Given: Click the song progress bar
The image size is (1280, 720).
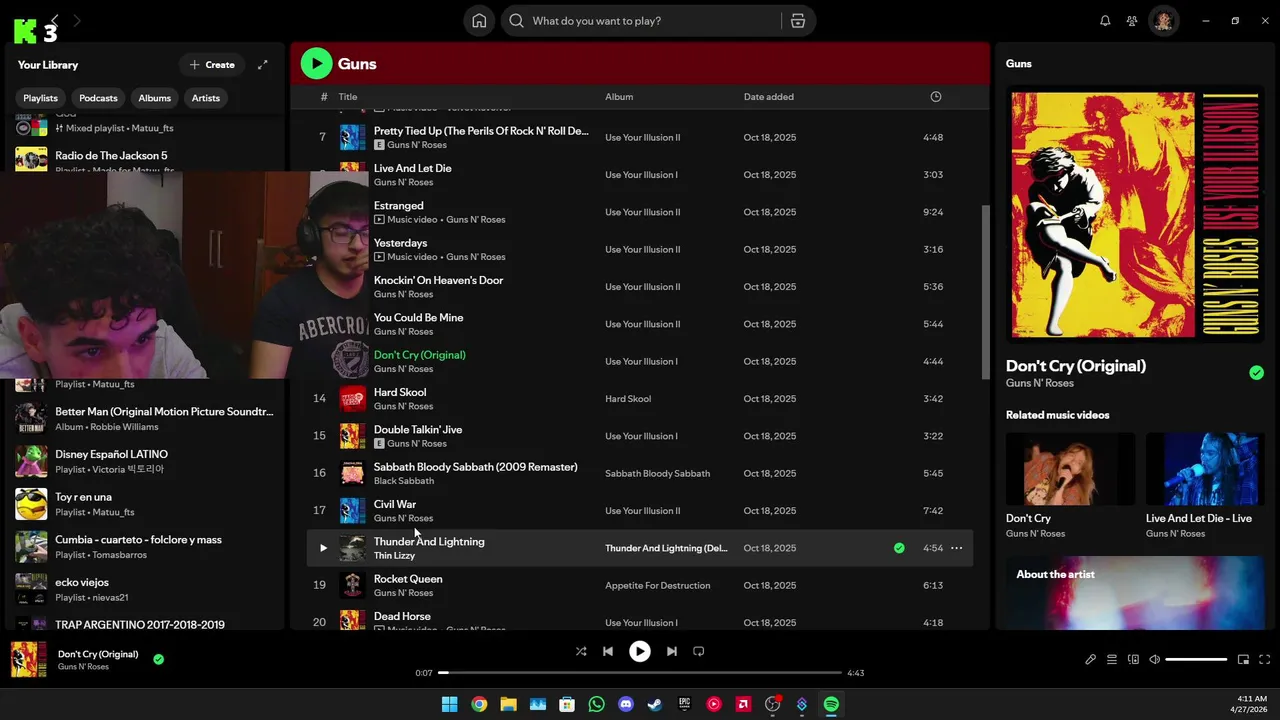Looking at the screenshot, I should pyautogui.click(x=640, y=673).
